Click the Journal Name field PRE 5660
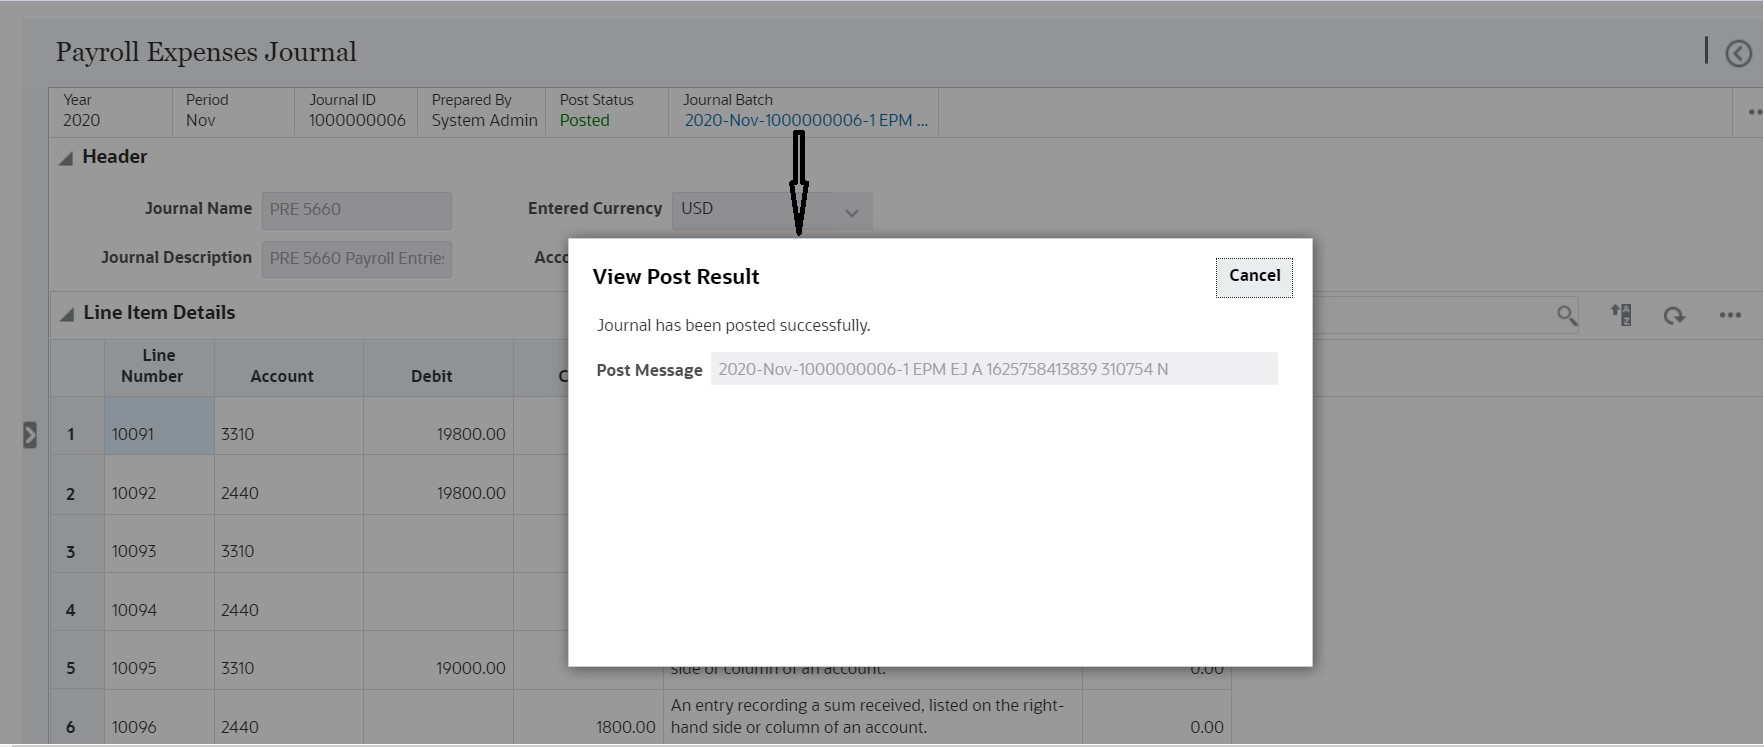Viewport: 1764px width, 747px height. coord(357,210)
